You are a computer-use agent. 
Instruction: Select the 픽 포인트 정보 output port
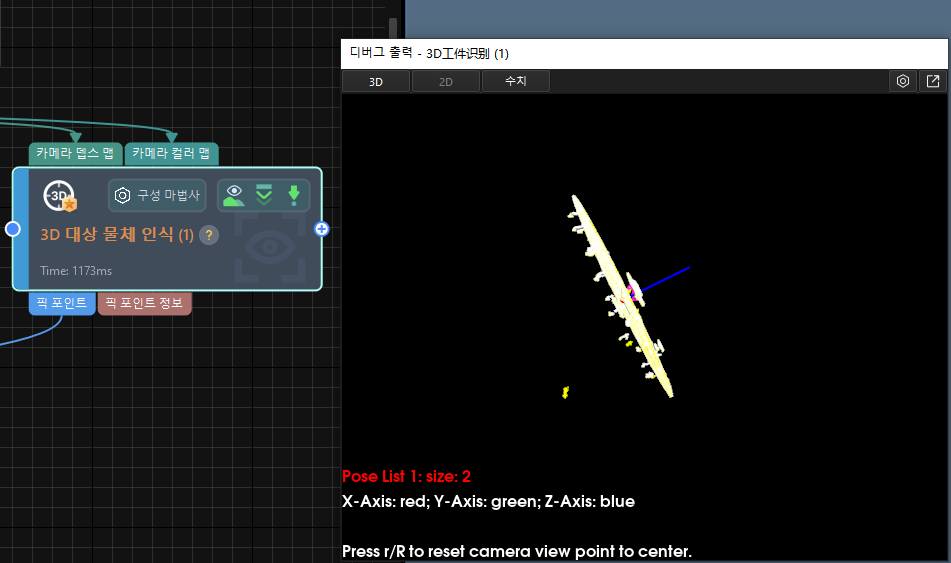[x=144, y=303]
